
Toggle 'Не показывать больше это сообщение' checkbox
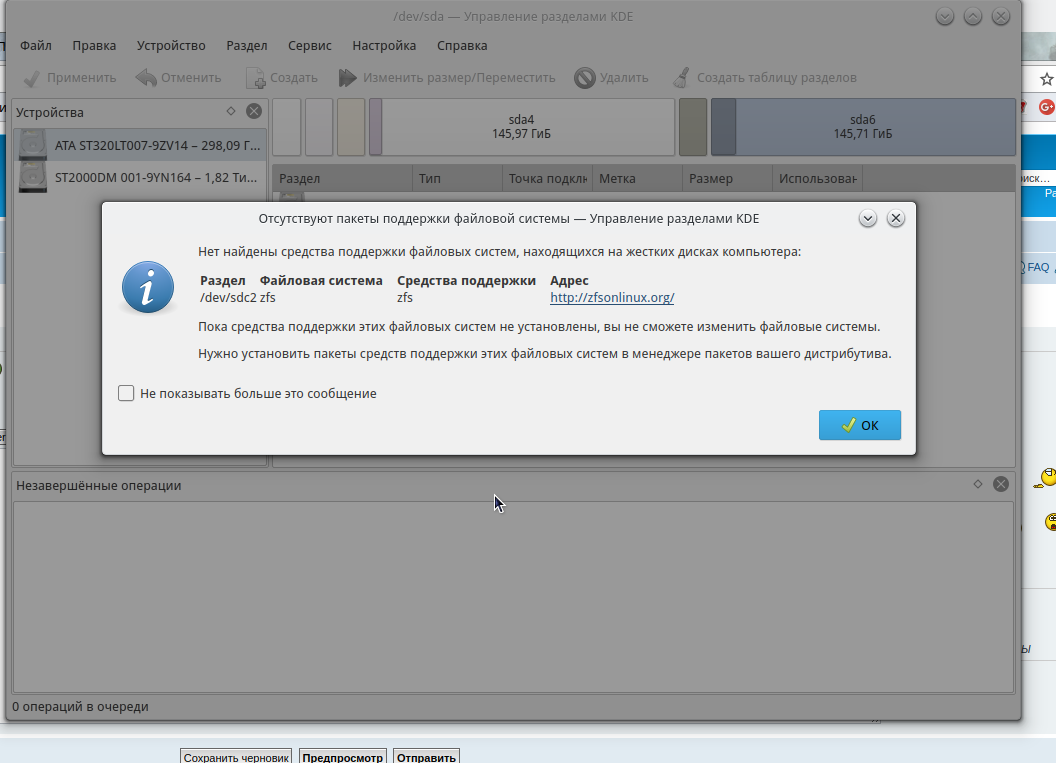126,393
